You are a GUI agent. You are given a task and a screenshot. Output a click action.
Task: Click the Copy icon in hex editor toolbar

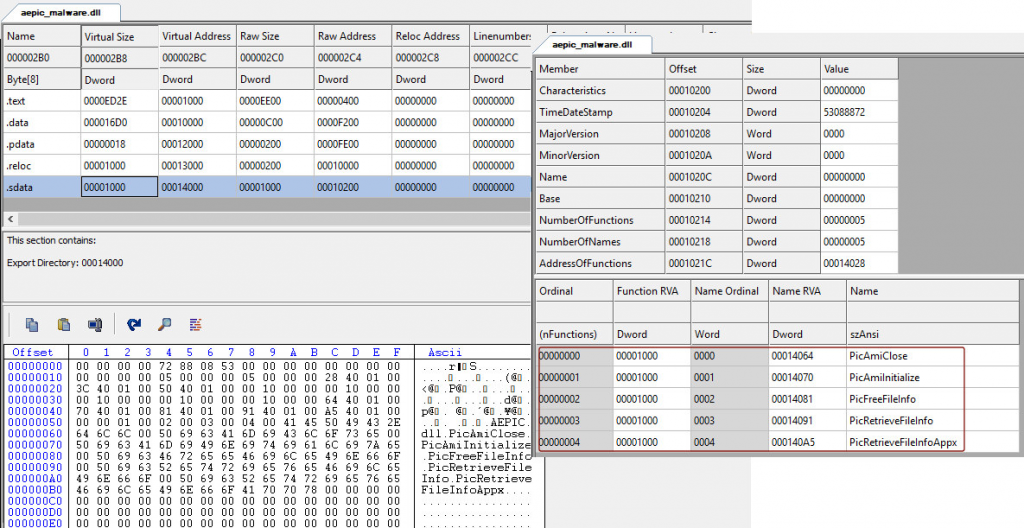point(33,324)
